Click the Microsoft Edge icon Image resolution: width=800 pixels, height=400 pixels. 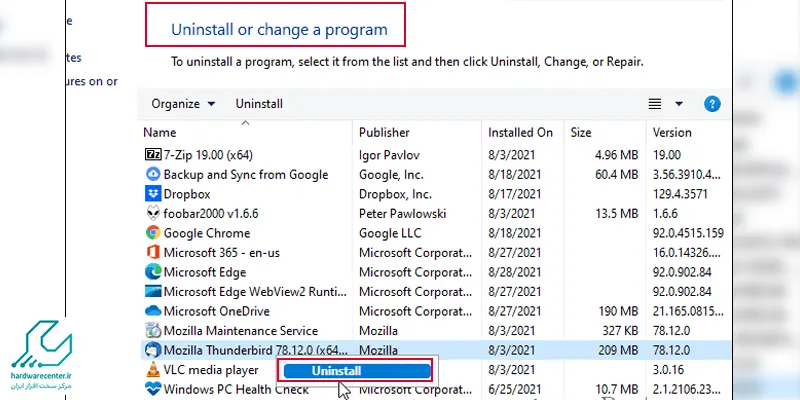pyautogui.click(x=153, y=272)
